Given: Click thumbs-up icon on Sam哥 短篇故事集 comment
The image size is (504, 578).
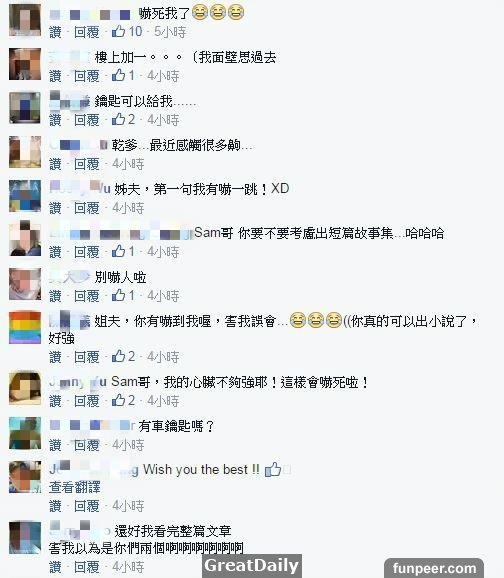Looking at the screenshot, I should [x=118, y=251].
